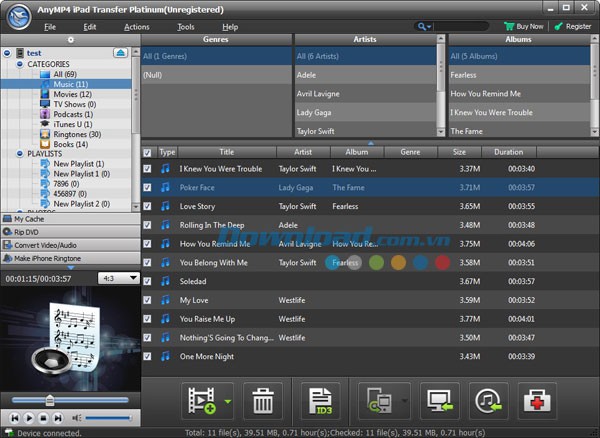Open Make iPhone Ringtone panel
Screen dimensions: 600x438
click(70, 258)
